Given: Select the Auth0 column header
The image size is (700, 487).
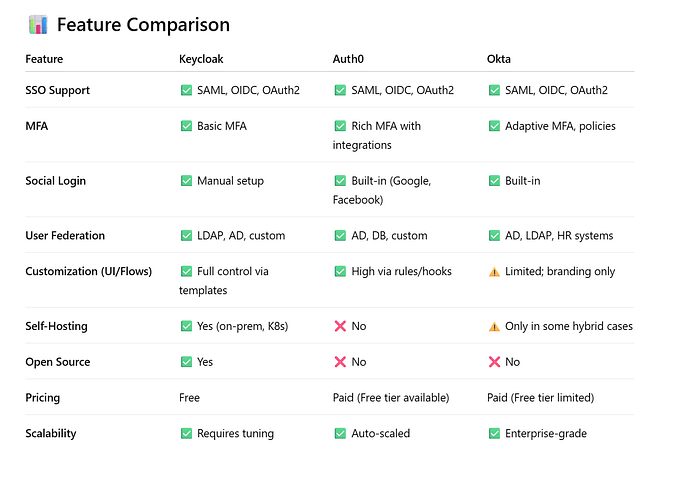Looking at the screenshot, I should (348, 59).
